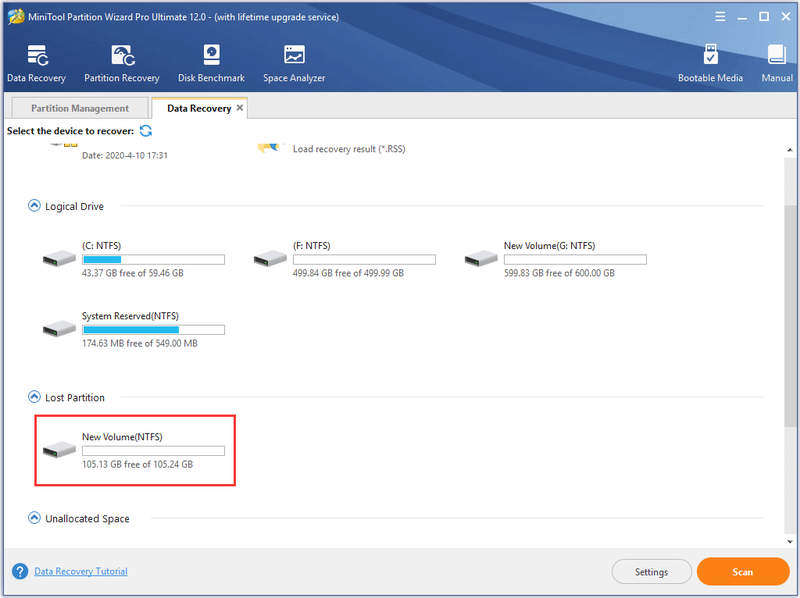Click the '43.37 GB free of 59.46 GB' text
The width and height of the screenshot is (800, 598).
[133, 273]
